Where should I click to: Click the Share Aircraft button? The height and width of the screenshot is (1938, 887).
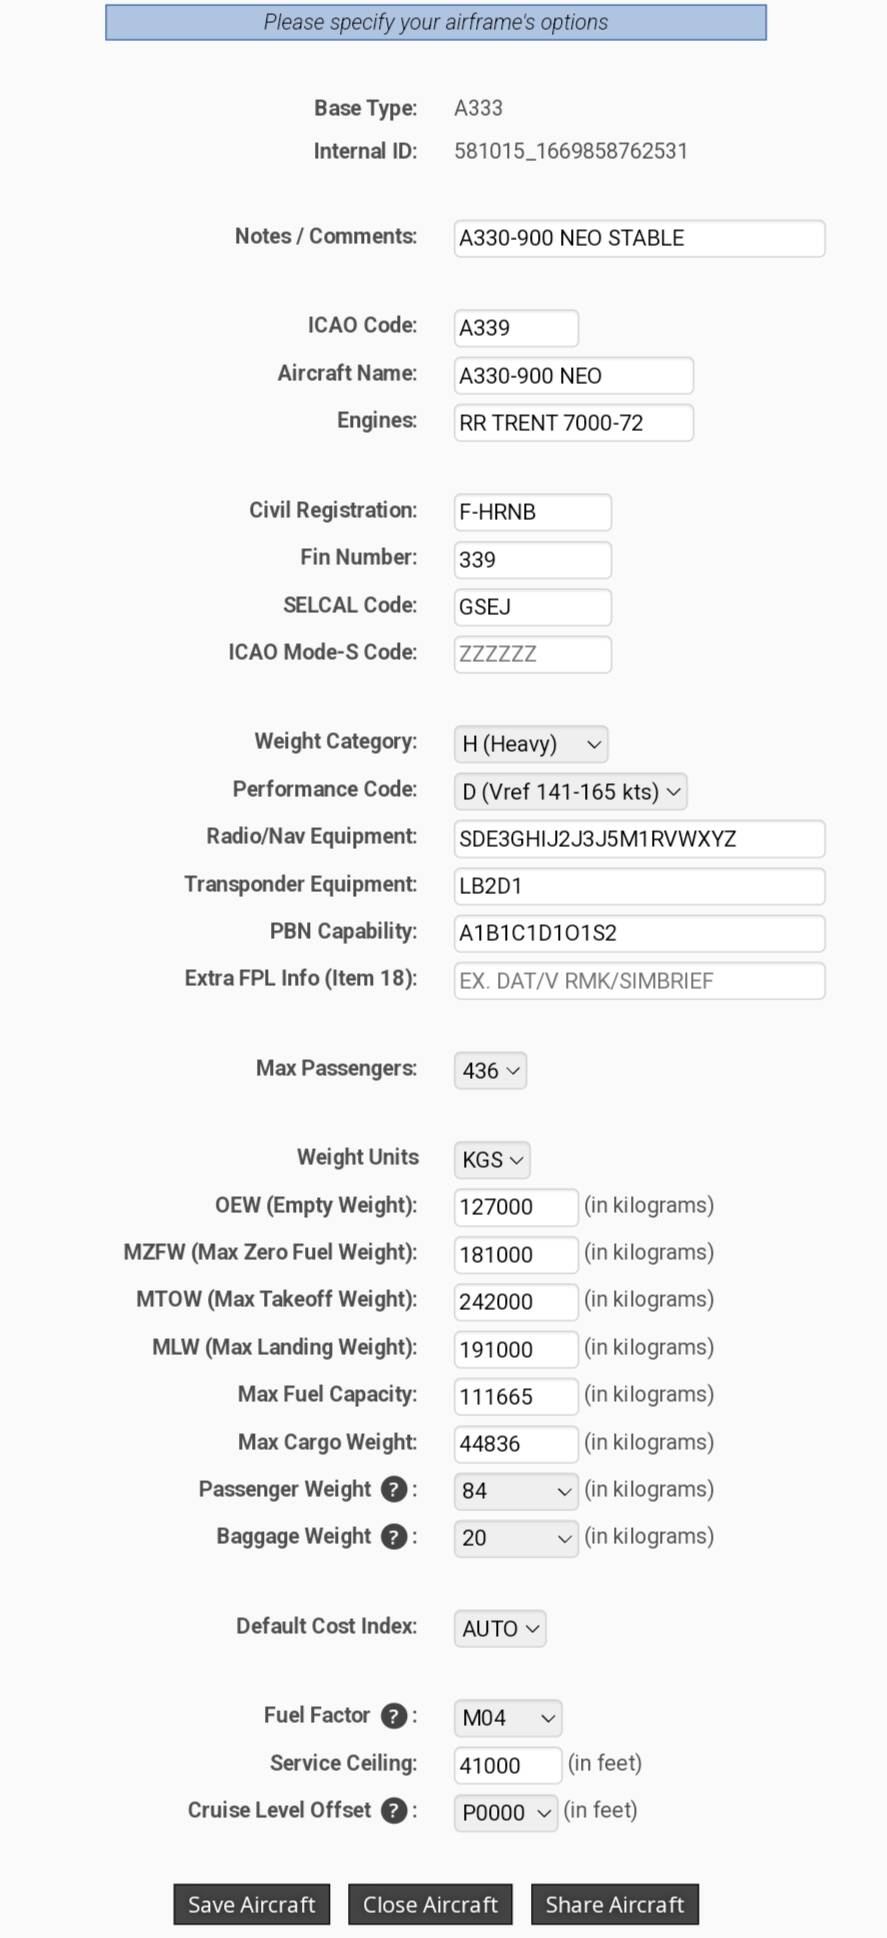tap(614, 1905)
